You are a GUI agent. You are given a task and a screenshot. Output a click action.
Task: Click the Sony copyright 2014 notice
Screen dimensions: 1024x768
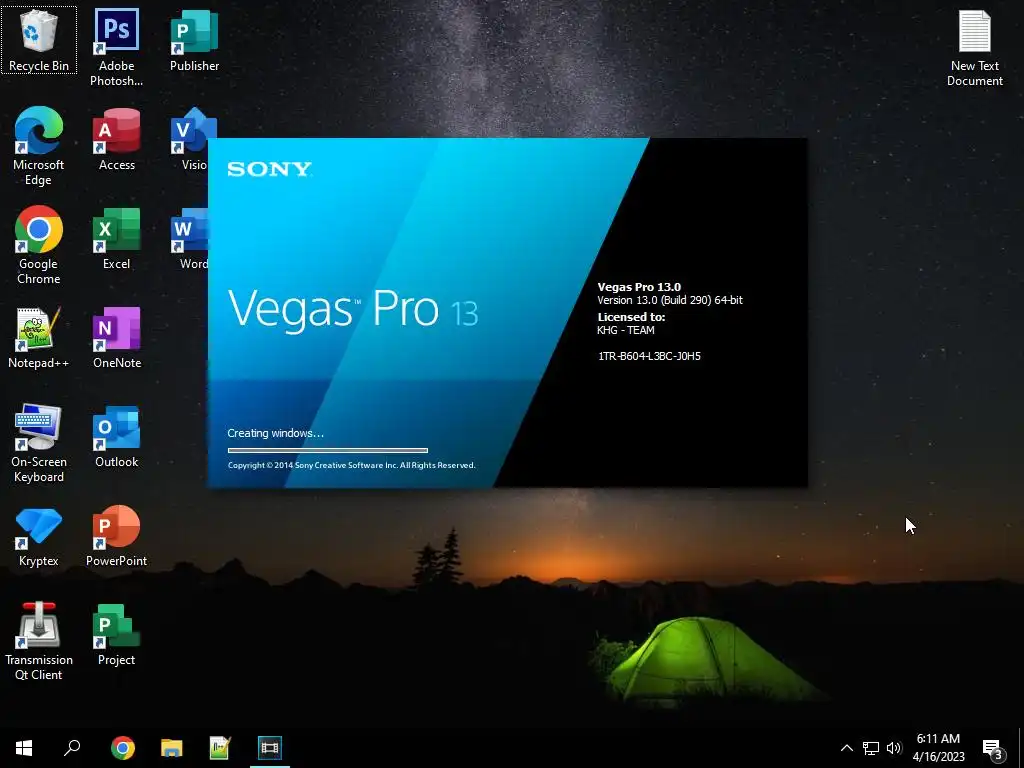(351, 465)
